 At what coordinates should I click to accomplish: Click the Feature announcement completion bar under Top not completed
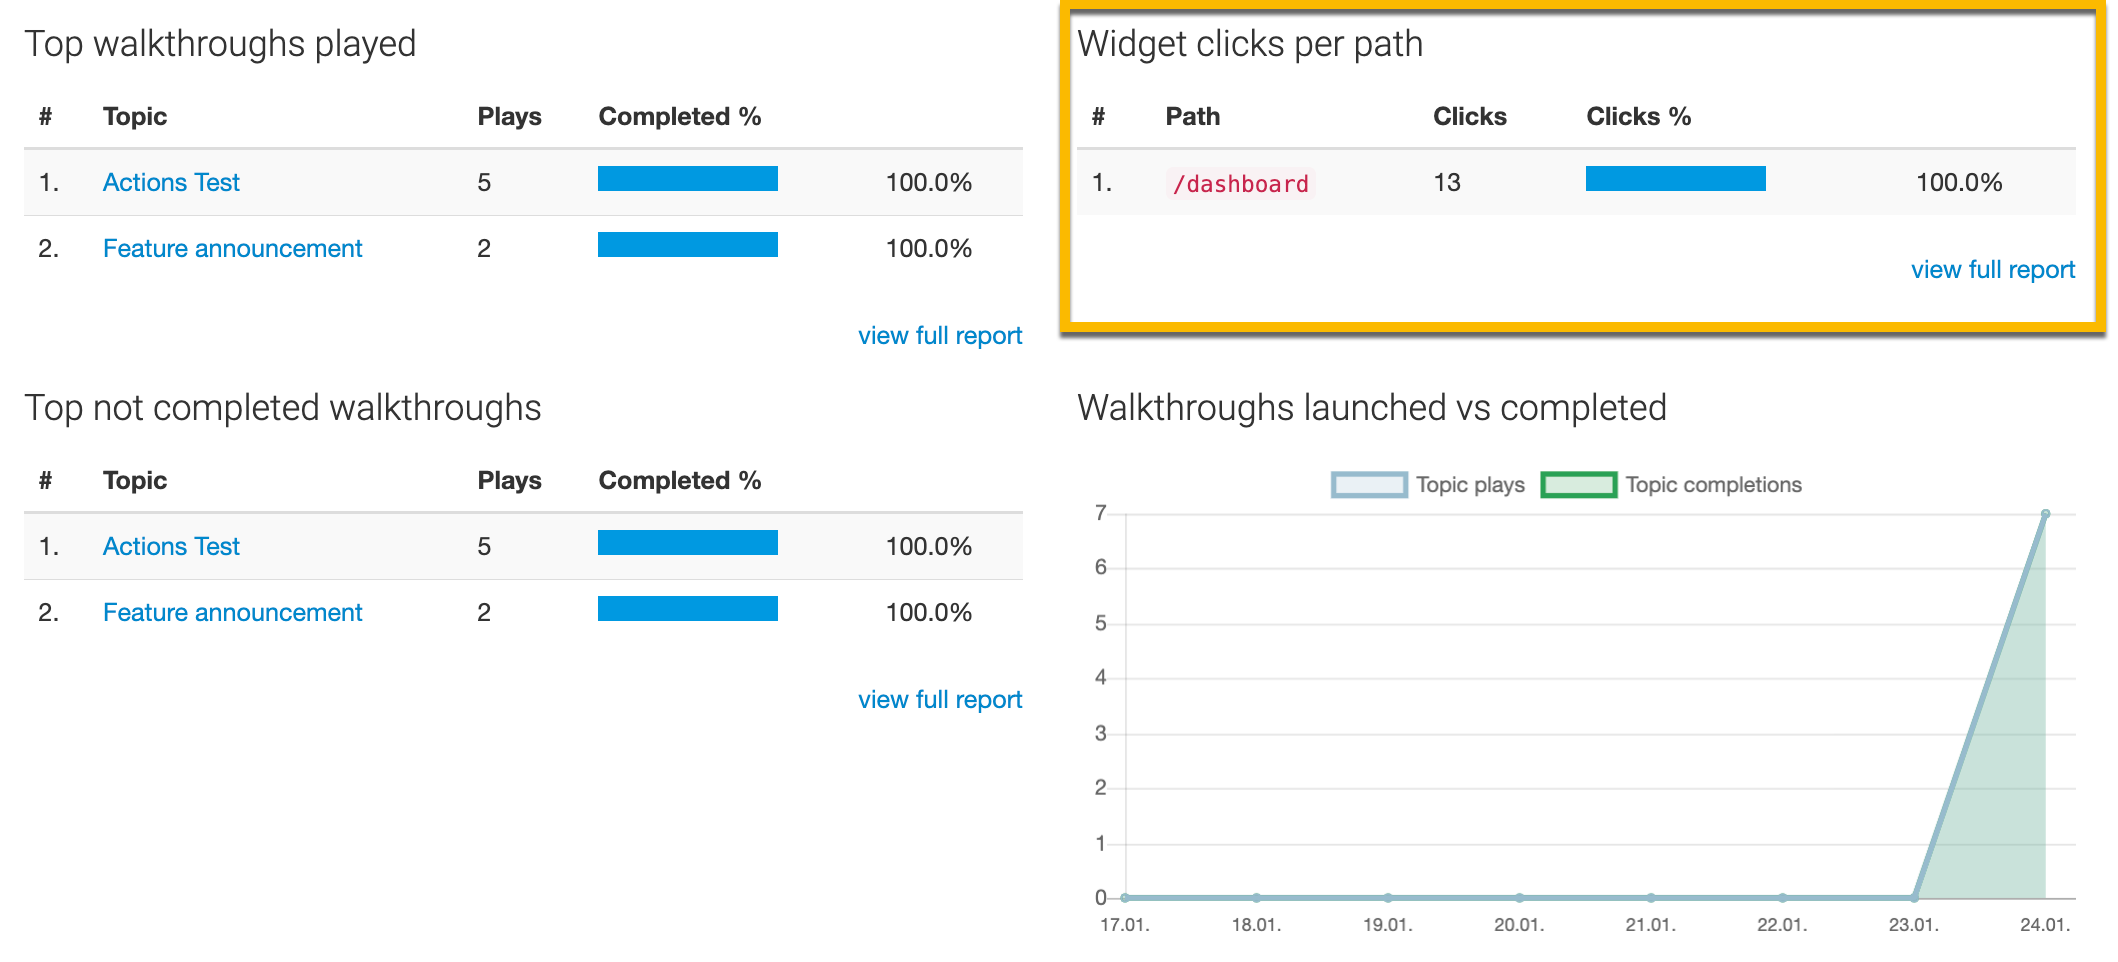tap(687, 609)
